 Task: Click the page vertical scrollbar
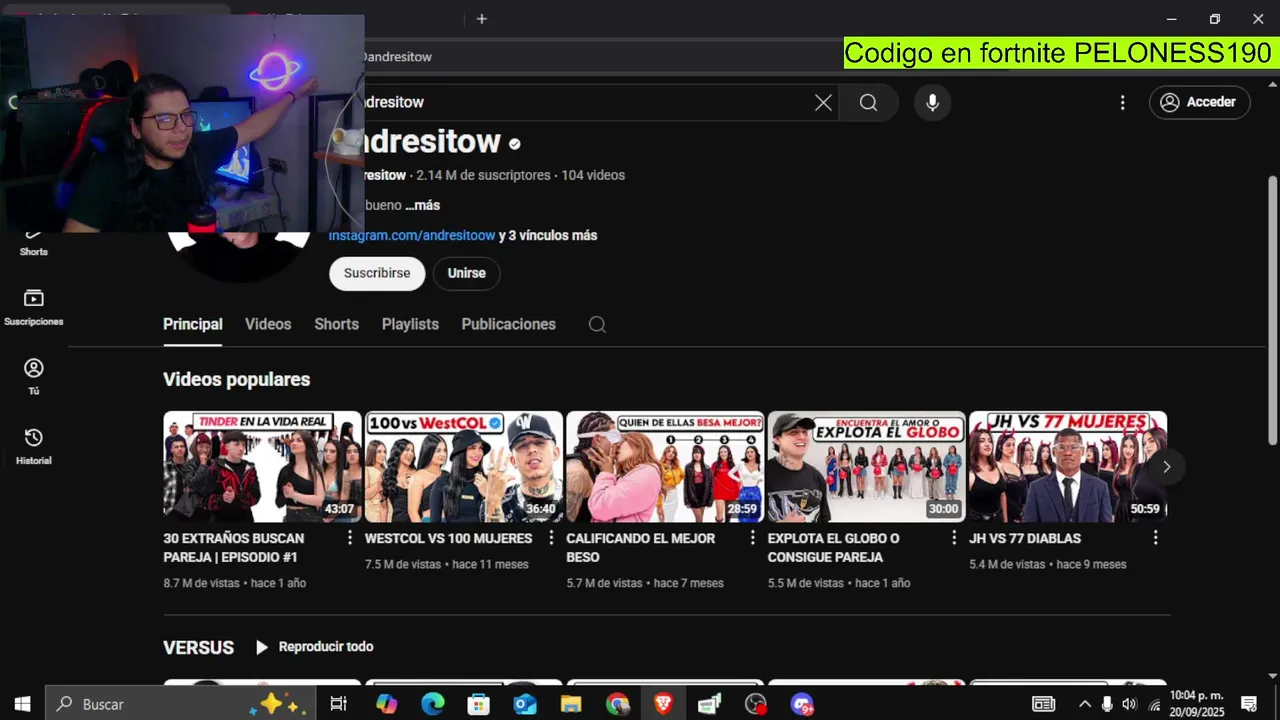[x=1272, y=310]
